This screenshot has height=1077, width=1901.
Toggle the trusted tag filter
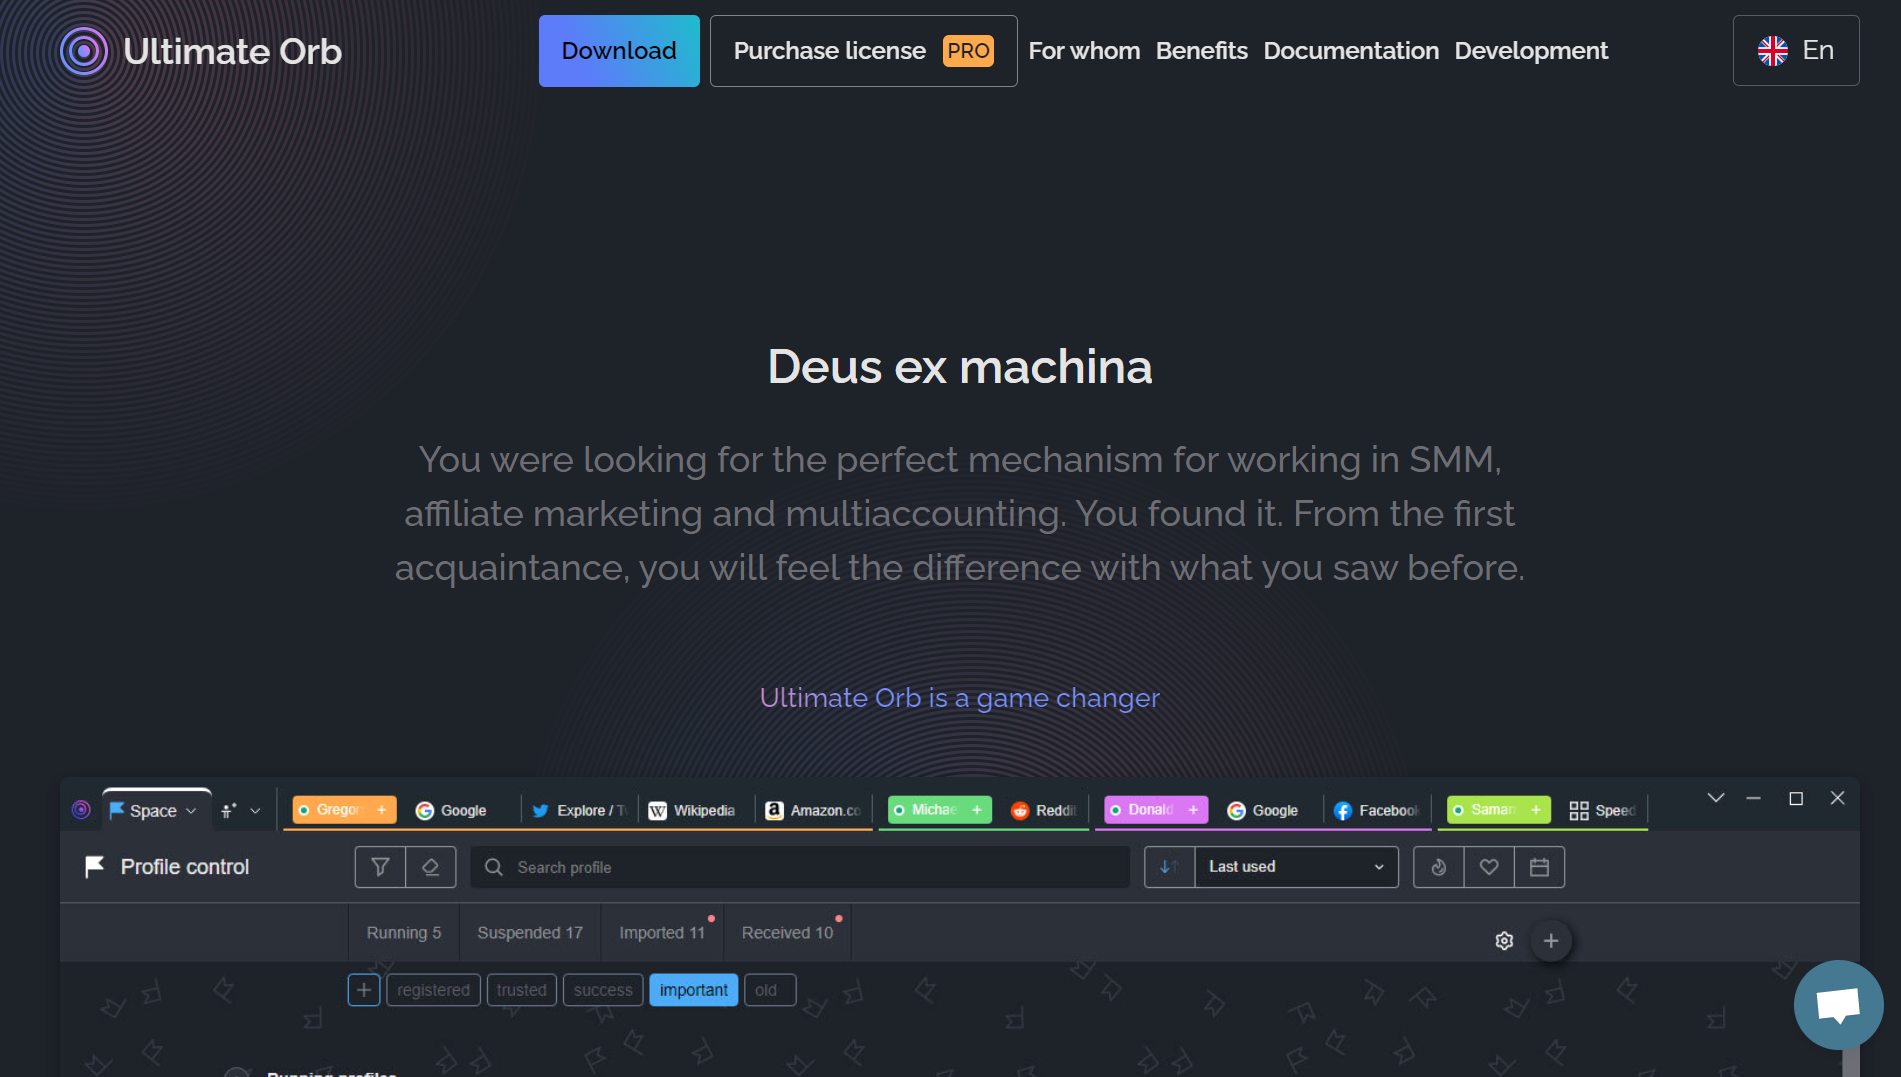522,990
